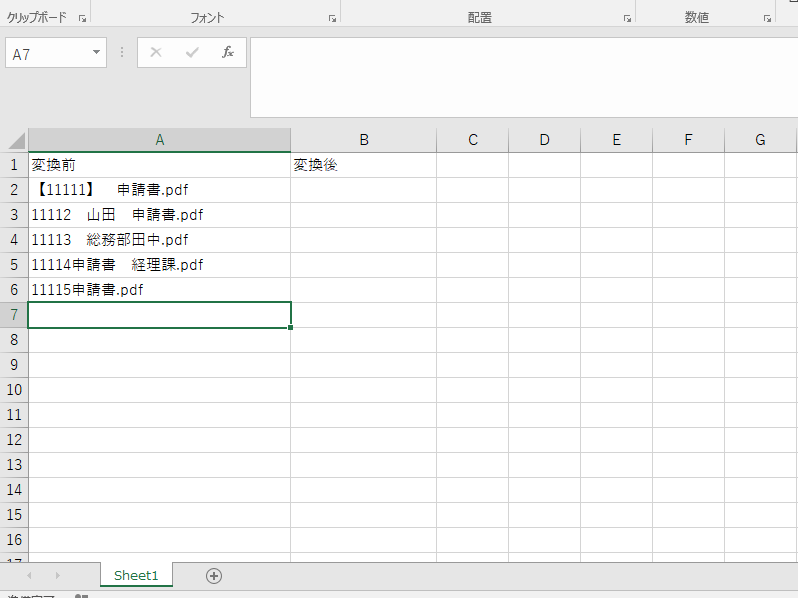This screenshot has height=598, width=798.
Task: Select column B header
Action: (363, 140)
